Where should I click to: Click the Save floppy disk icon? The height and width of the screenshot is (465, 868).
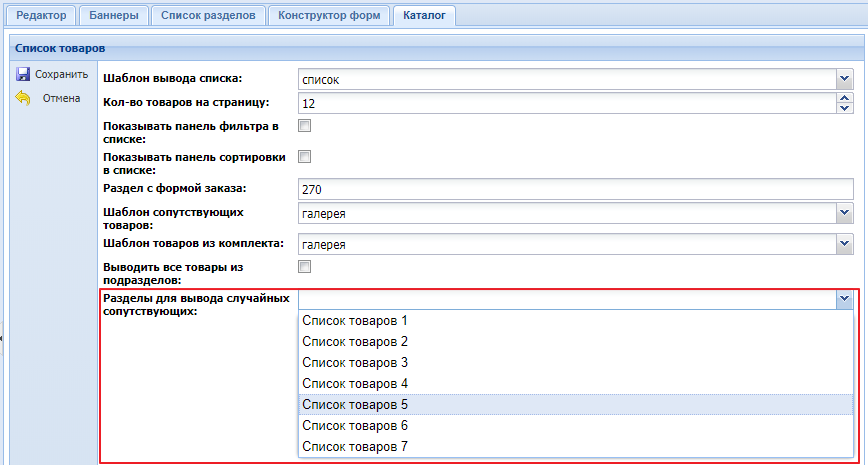click(x=23, y=75)
